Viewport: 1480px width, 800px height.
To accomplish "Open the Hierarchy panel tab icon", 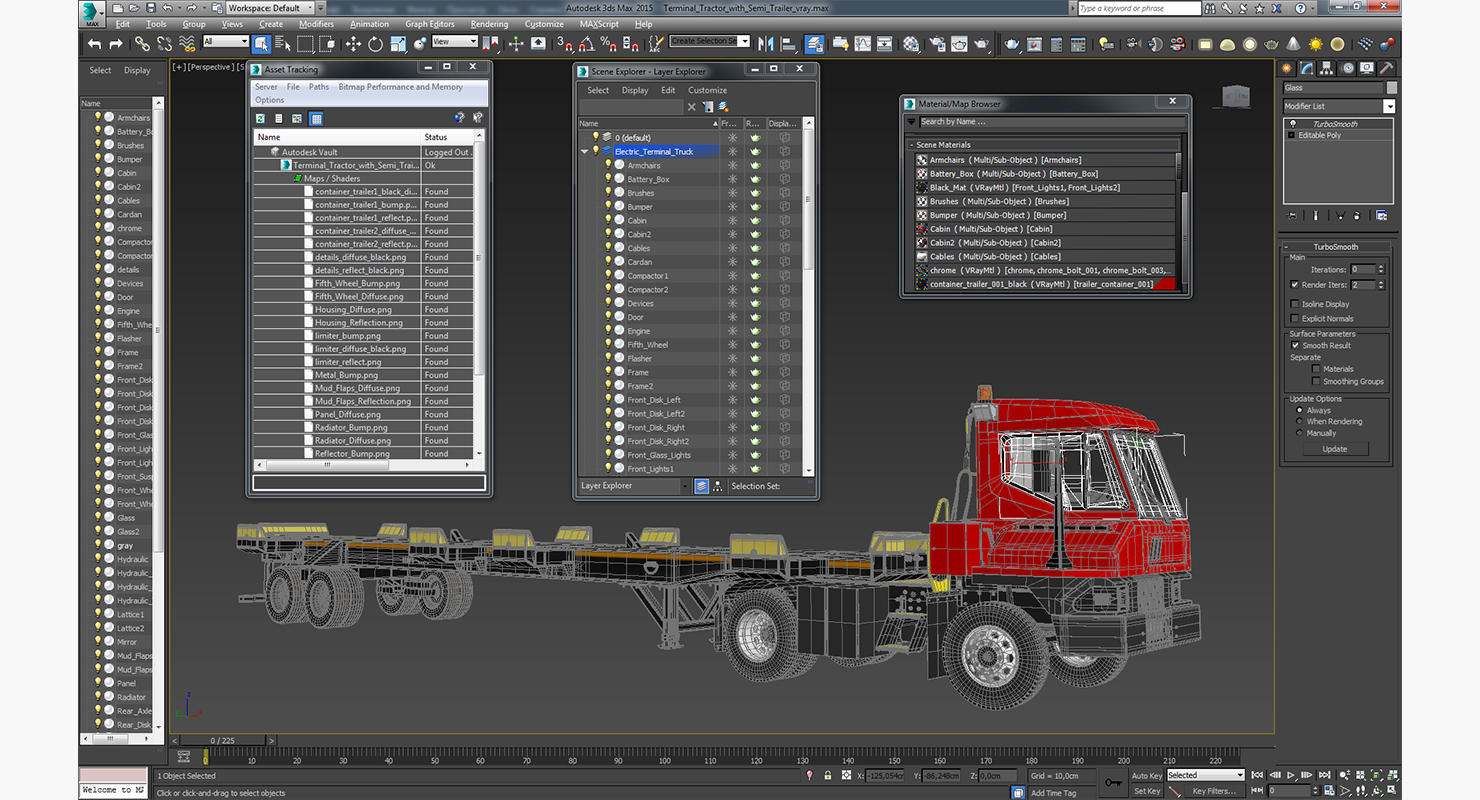I will pyautogui.click(x=1326, y=68).
